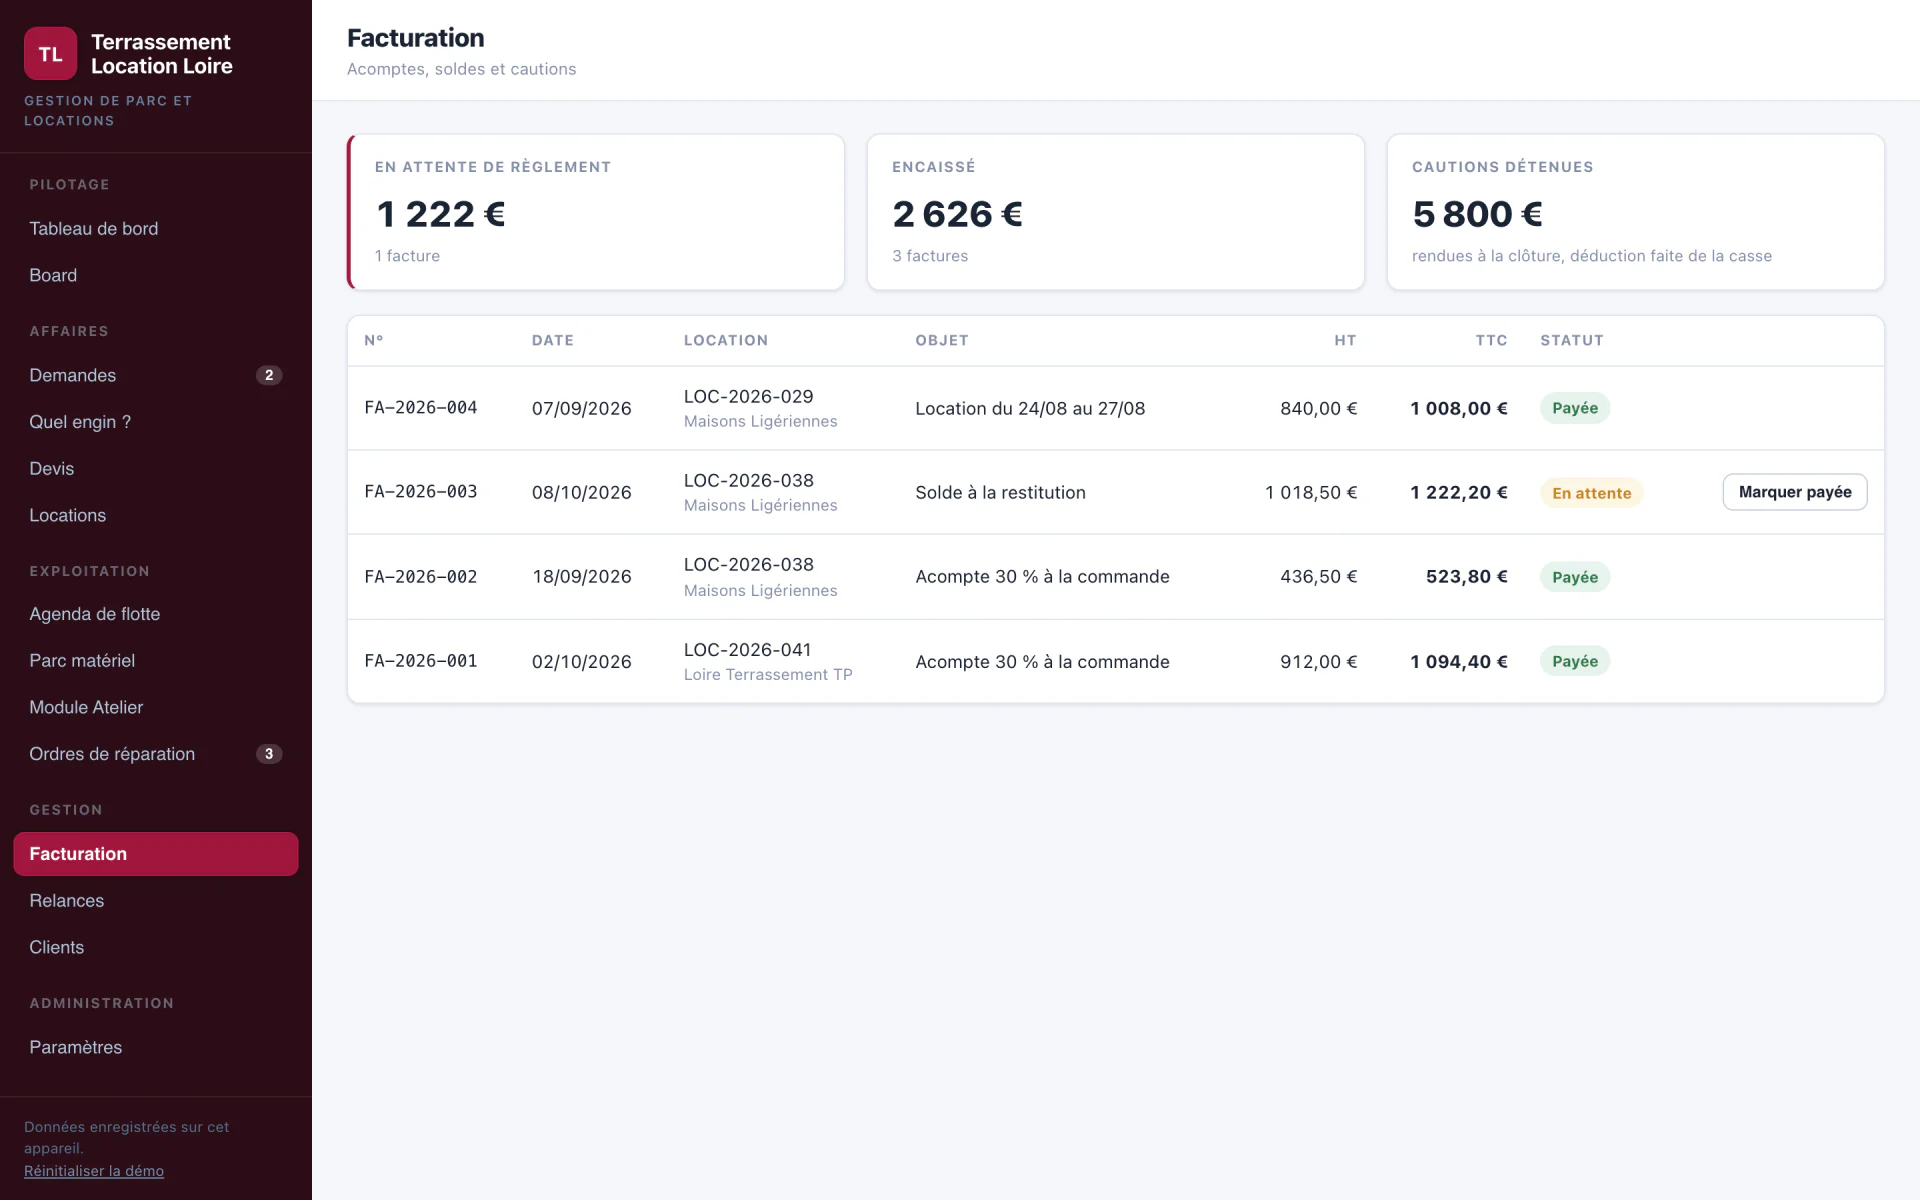Screen dimensions: 1920x1200
Task: Click the Encaissé summary card
Action: pos(1115,212)
